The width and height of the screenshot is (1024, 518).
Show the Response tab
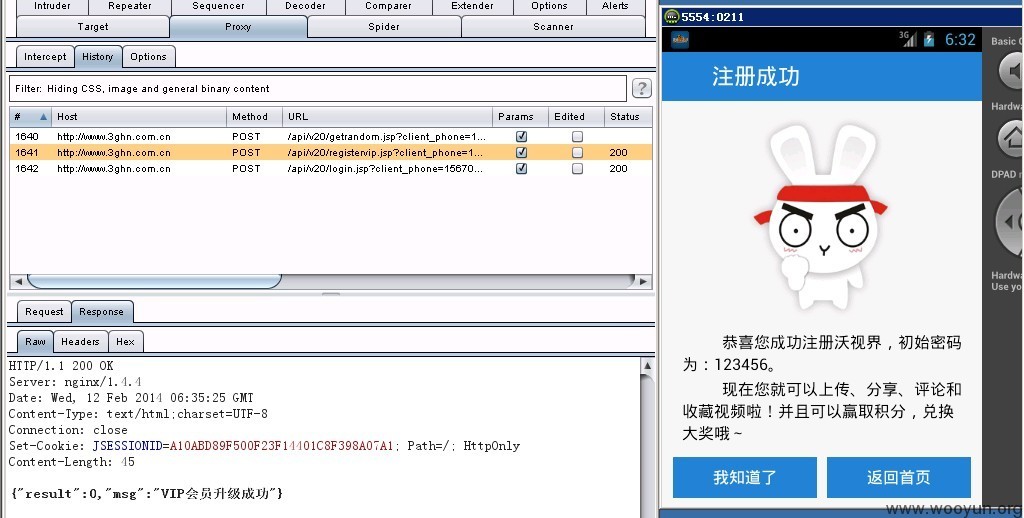102,312
